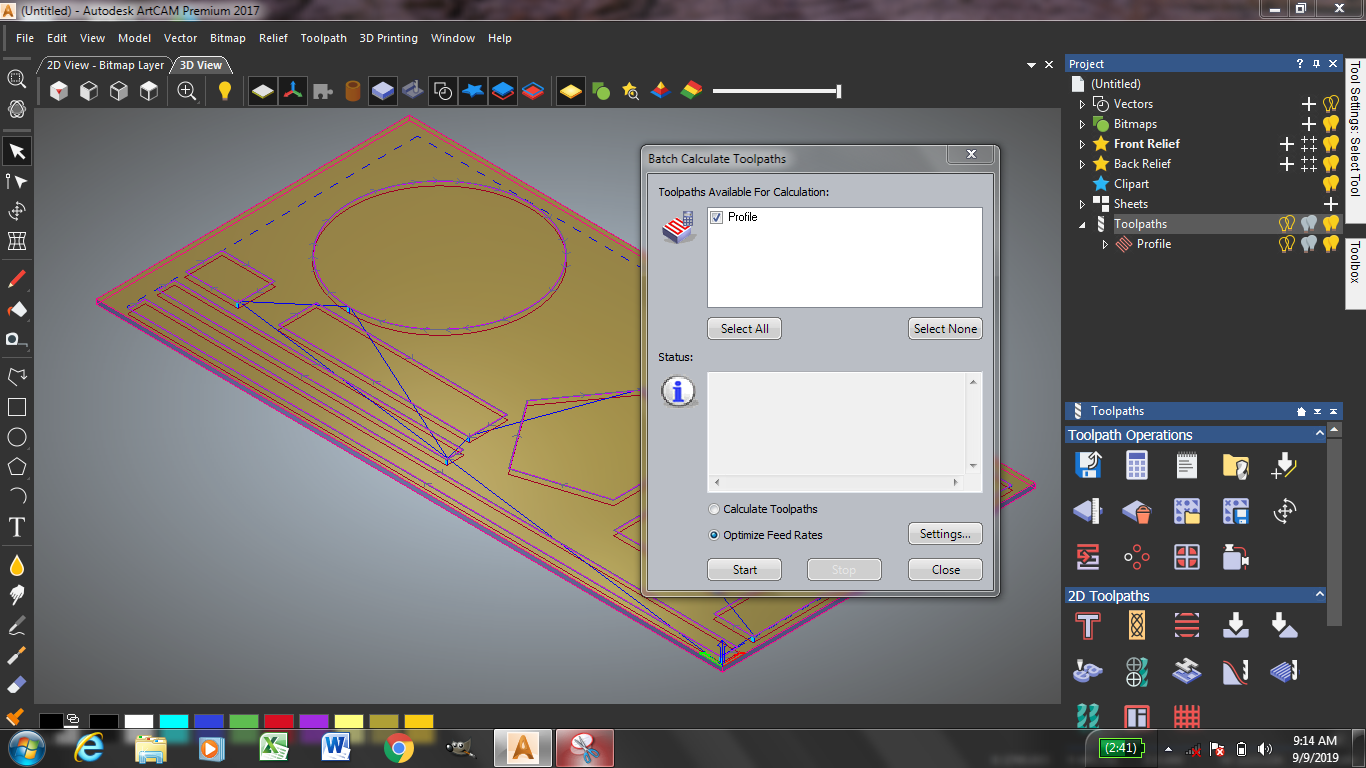Image resolution: width=1366 pixels, height=768 pixels.
Task: Add a new vector layer with plus icon
Action: point(1308,104)
